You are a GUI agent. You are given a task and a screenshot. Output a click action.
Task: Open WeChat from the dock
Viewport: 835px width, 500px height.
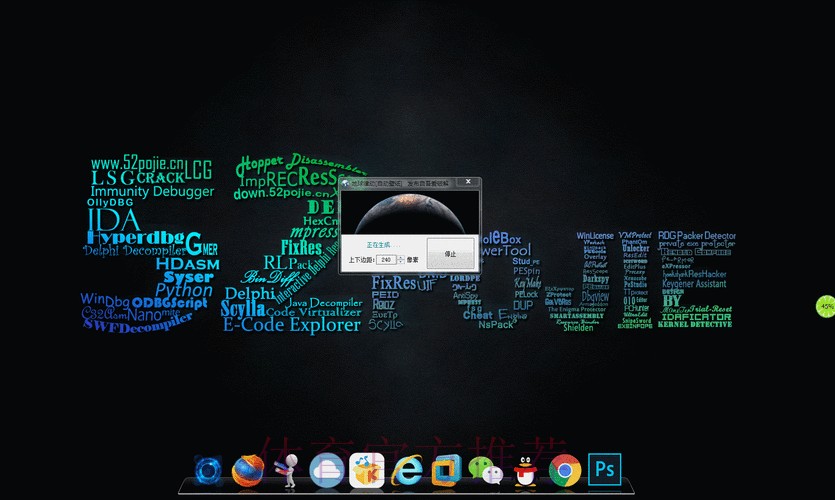point(486,469)
